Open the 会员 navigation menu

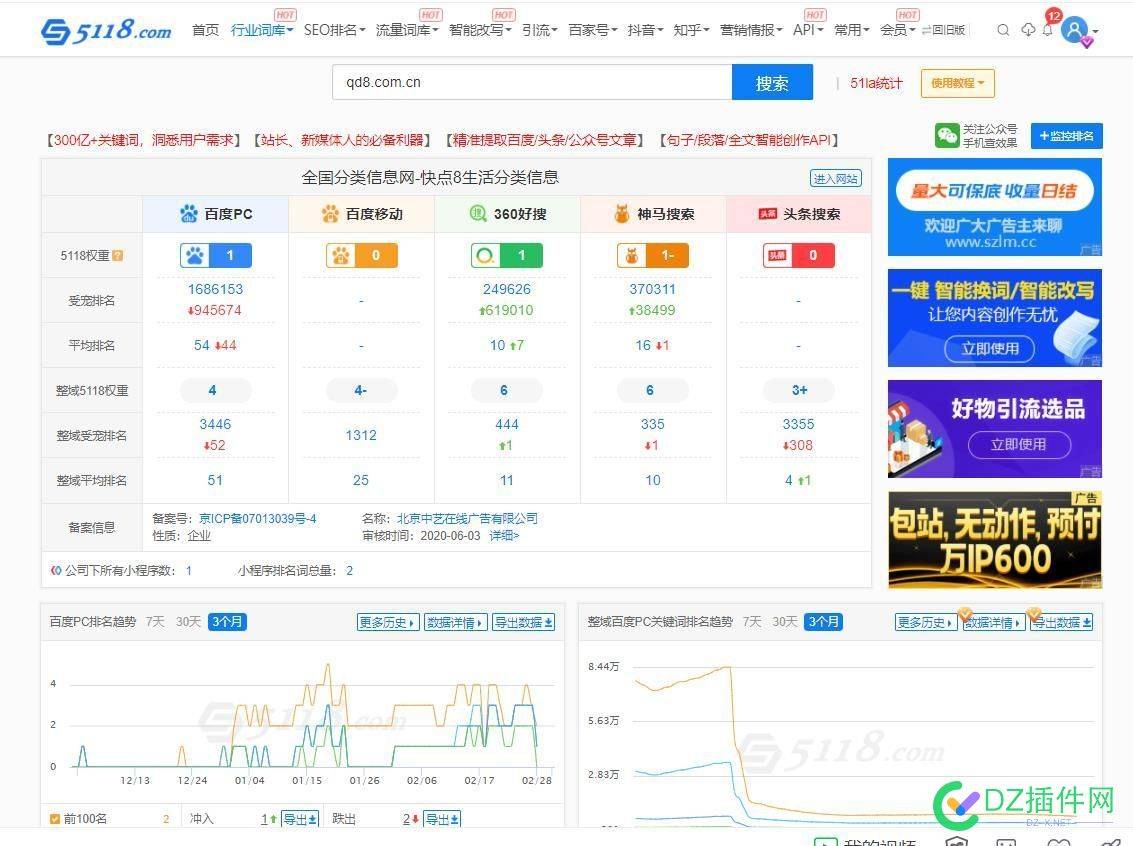coord(897,30)
